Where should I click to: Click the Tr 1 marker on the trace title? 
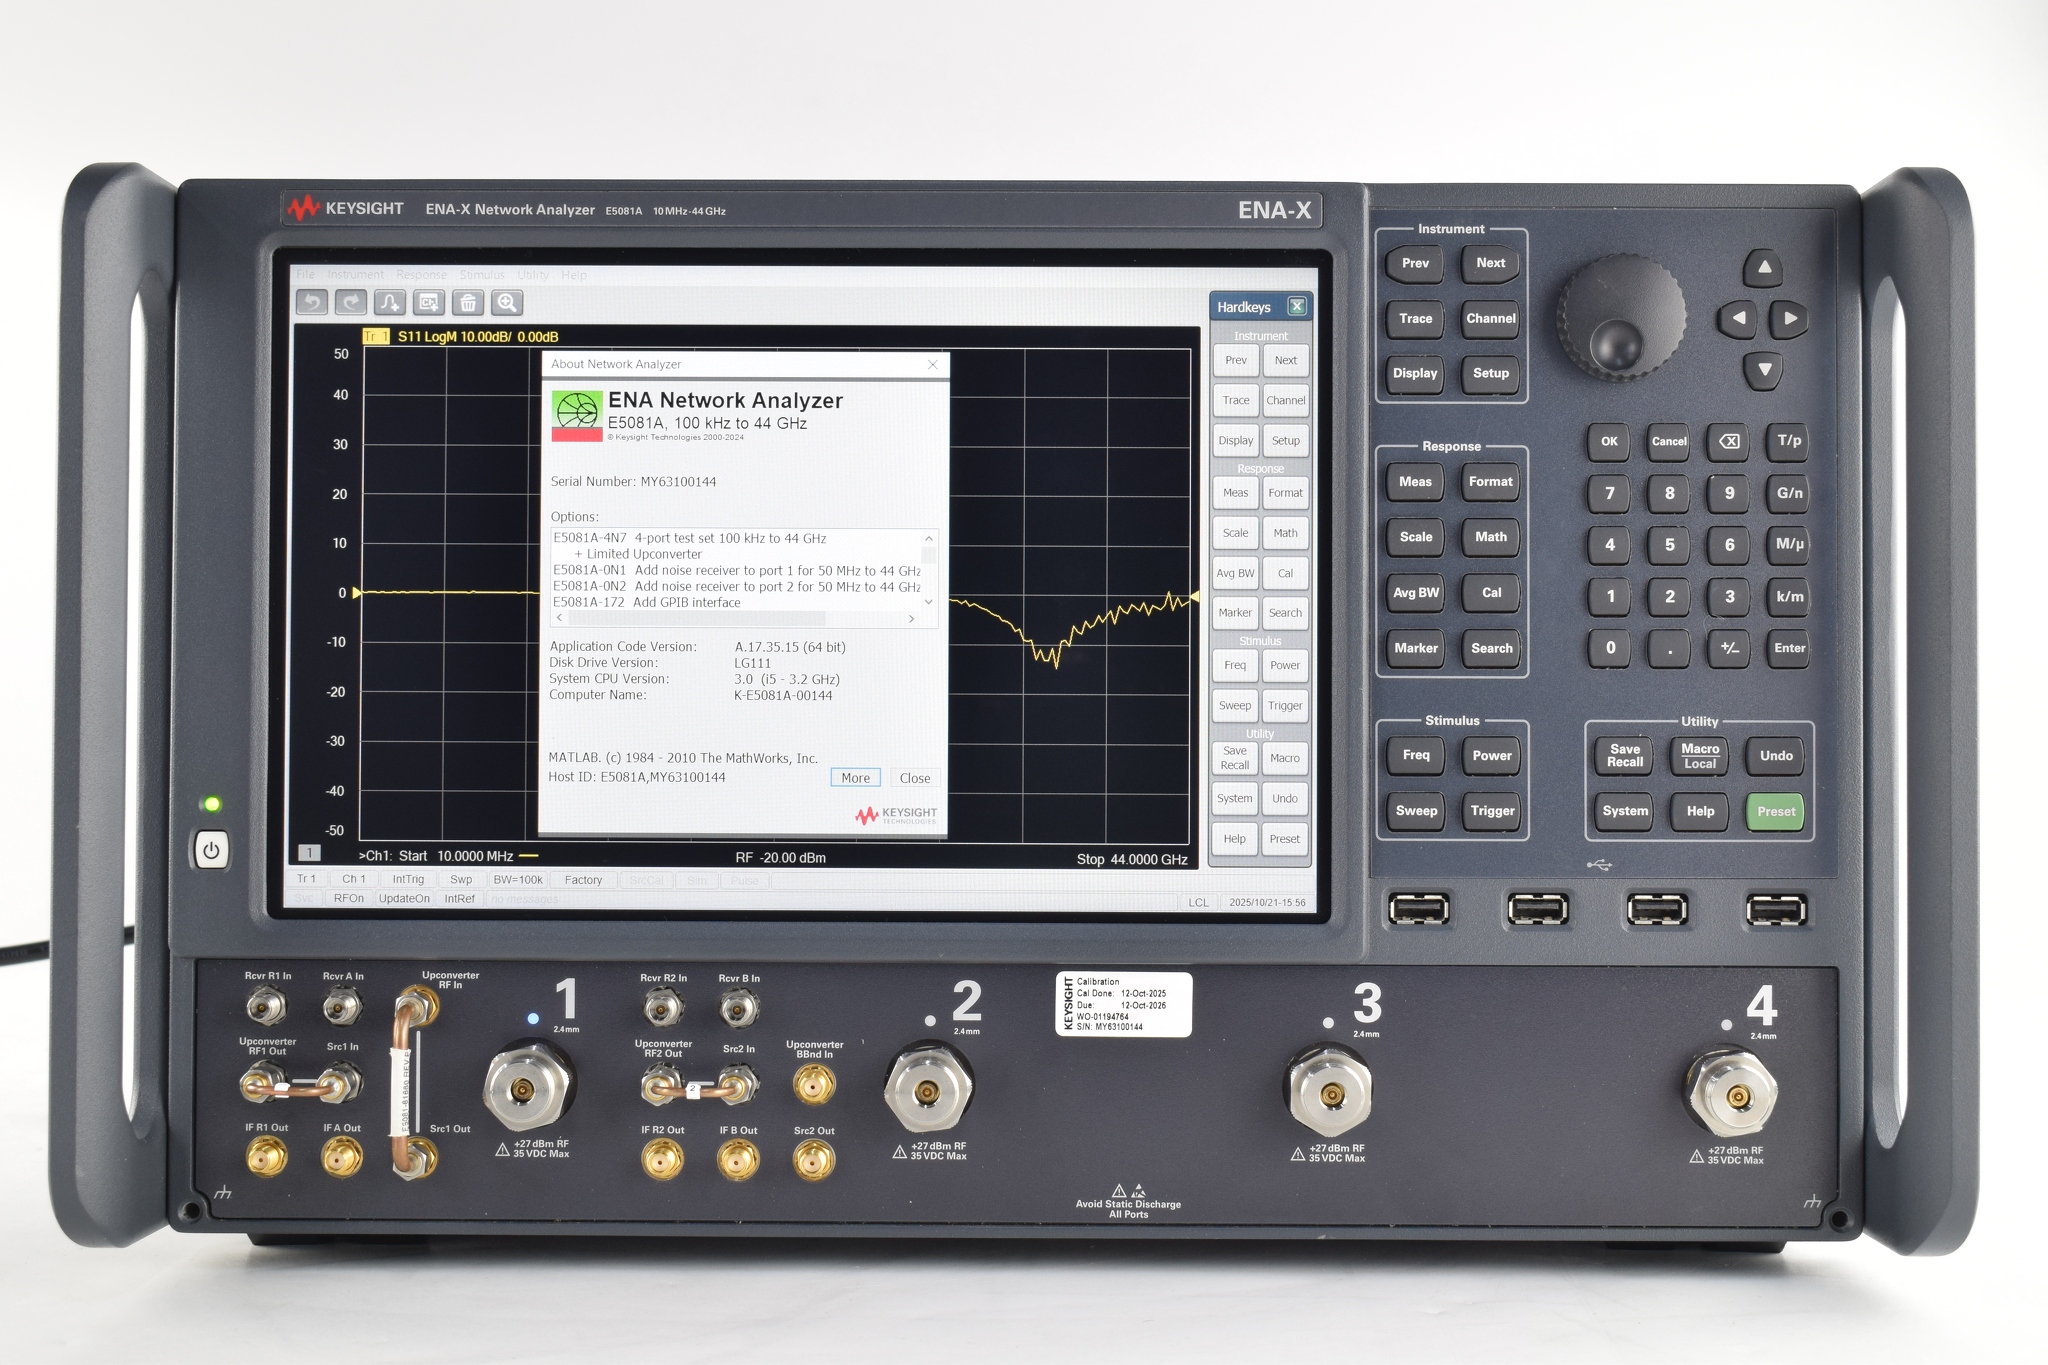375,336
